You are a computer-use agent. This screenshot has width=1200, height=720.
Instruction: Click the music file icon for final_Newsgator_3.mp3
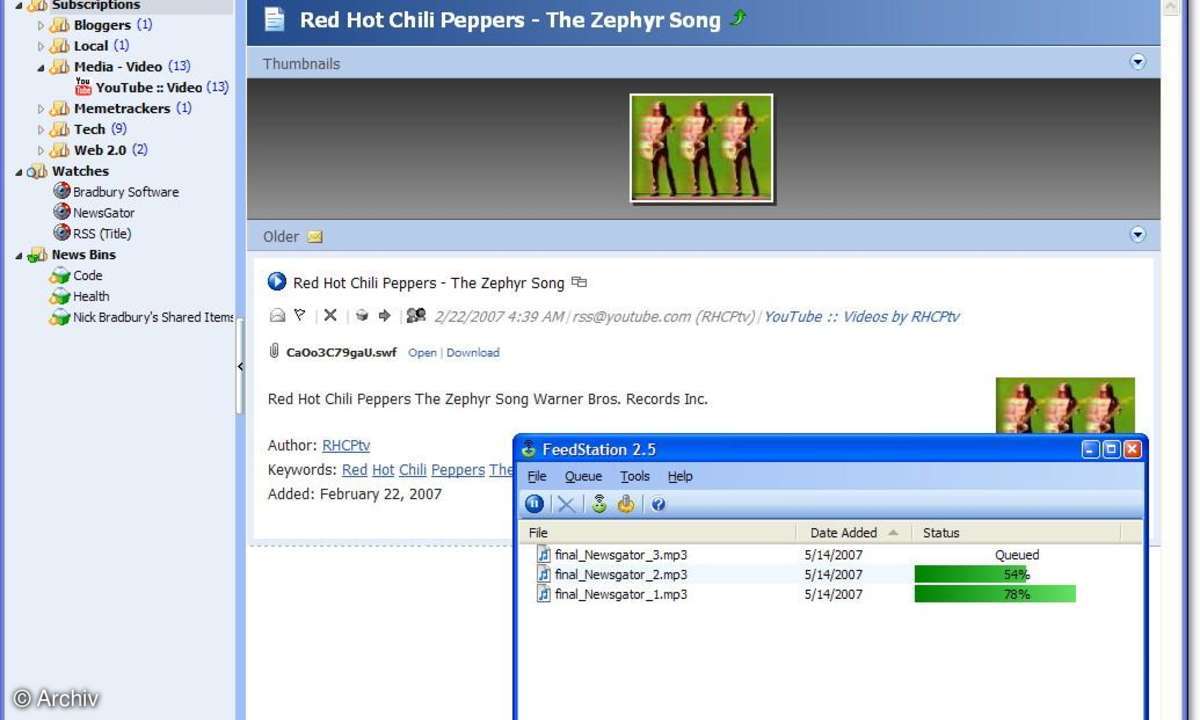click(543, 555)
